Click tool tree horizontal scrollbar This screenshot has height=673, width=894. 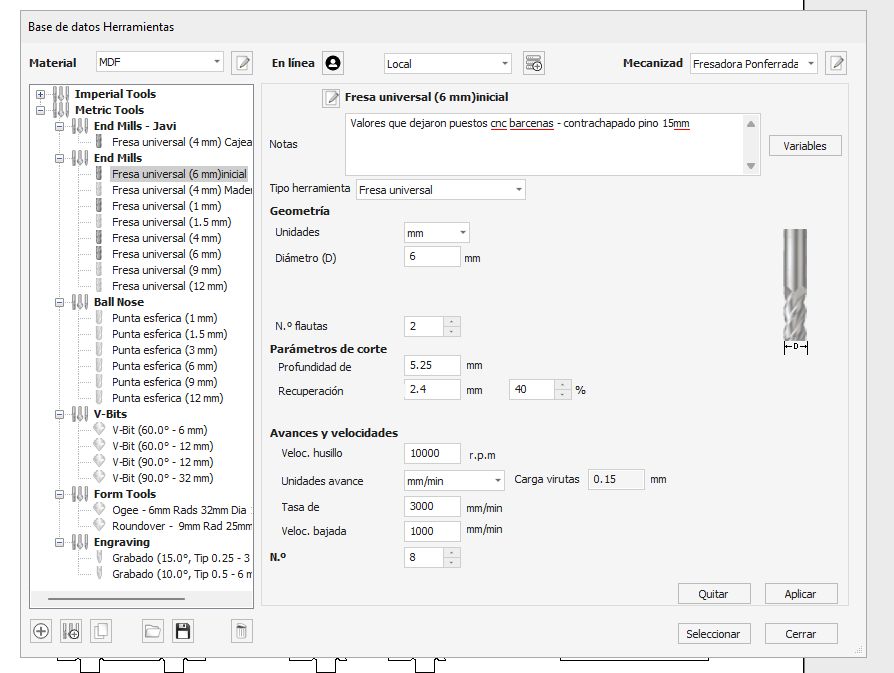116,599
